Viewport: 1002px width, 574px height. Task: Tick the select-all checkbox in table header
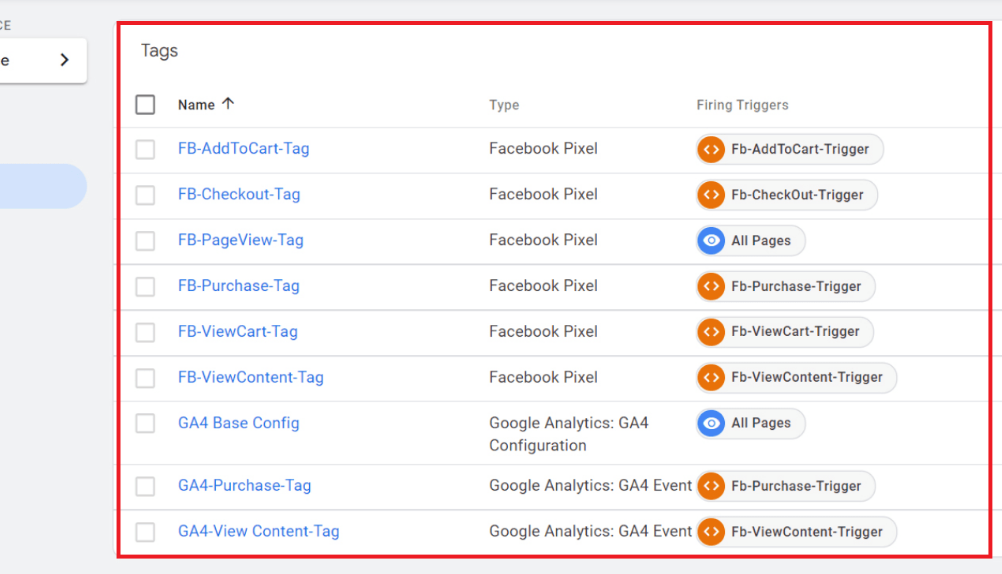click(x=145, y=105)
